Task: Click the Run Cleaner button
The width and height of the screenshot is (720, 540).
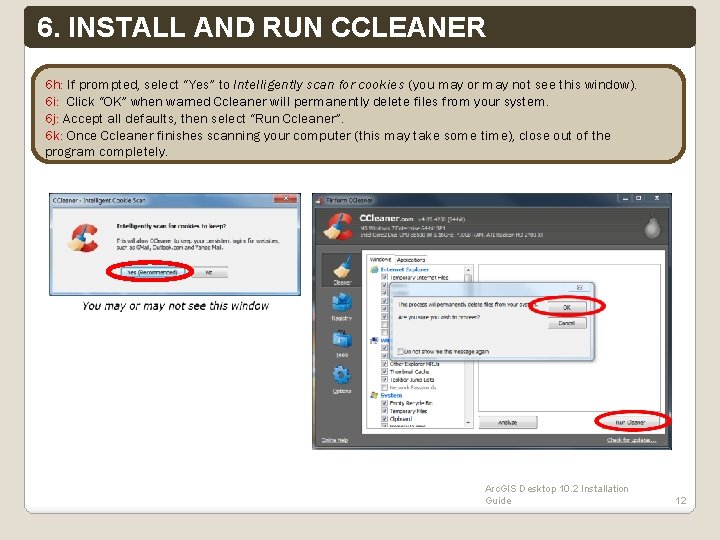Action: tap(630, 422)
